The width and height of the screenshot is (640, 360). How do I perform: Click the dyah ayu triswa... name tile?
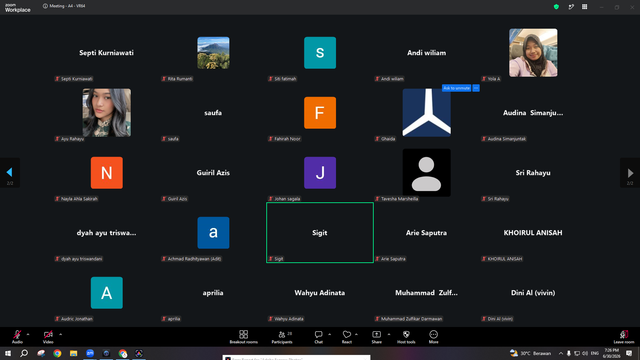(107, 233)
